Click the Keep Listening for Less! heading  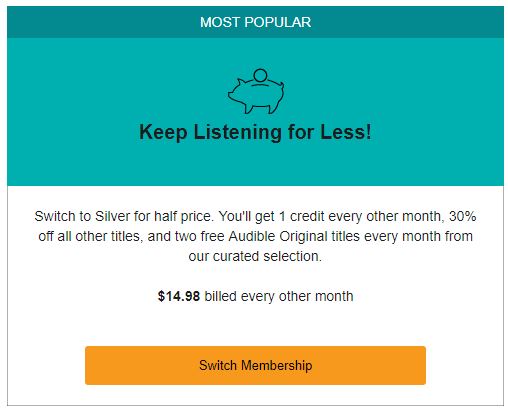coord(255,132)
